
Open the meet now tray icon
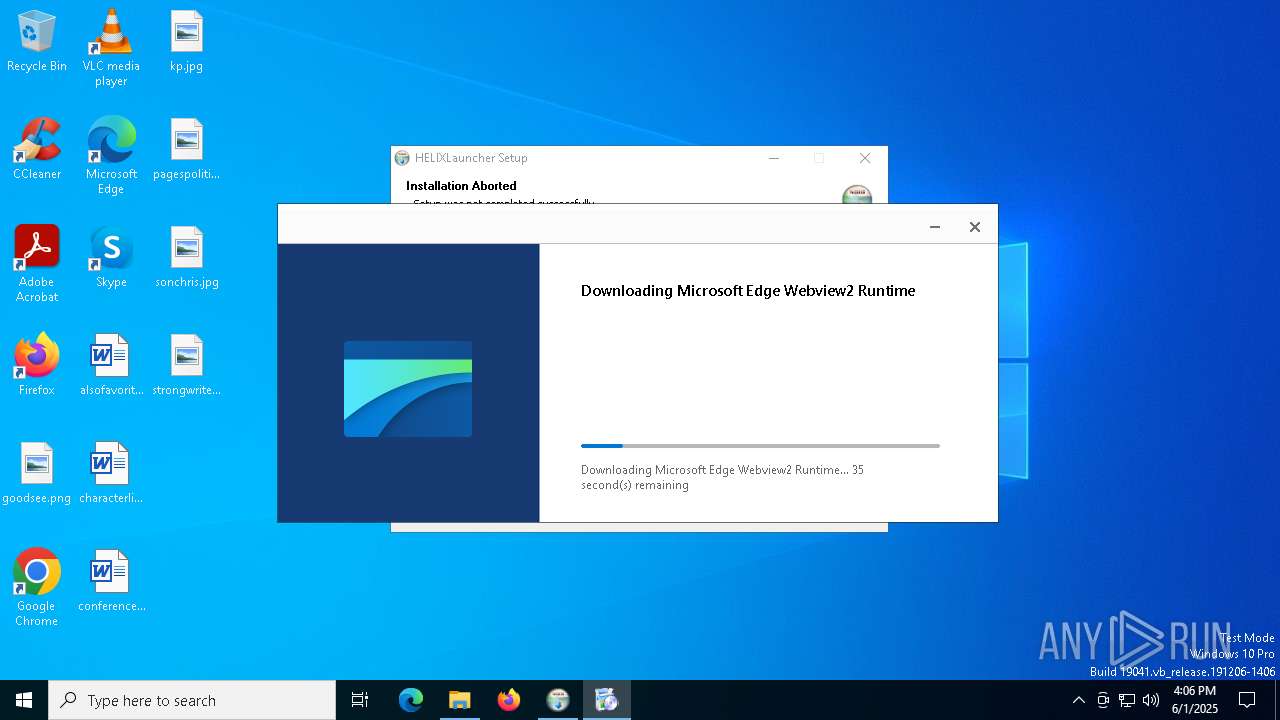tap(1103, 700)
